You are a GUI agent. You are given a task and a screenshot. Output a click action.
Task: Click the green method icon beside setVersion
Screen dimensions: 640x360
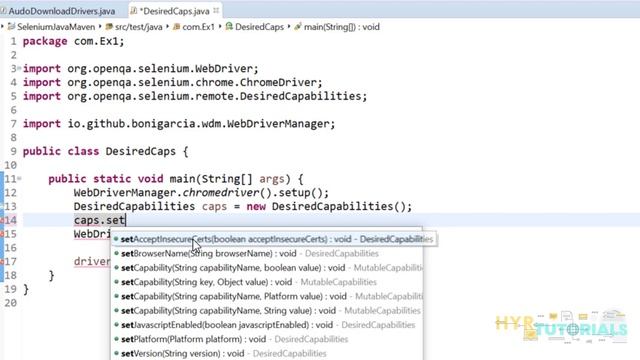click(x=116, y=353)
